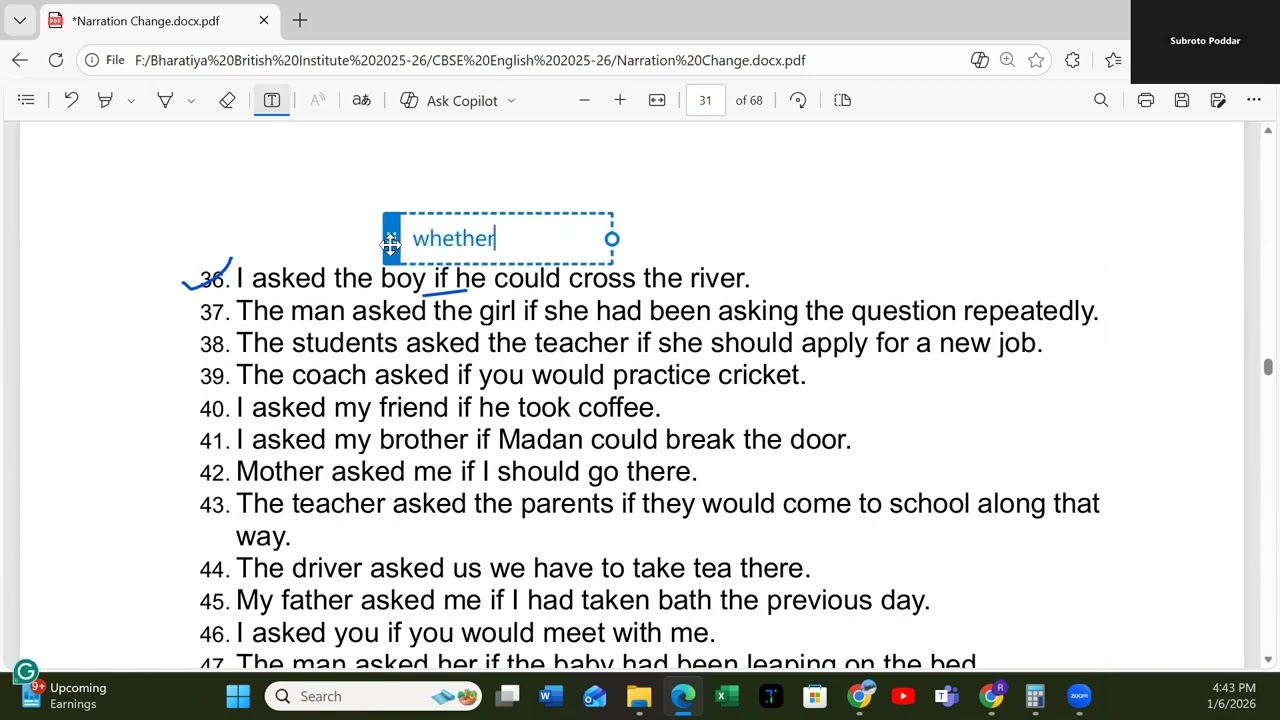Open Calculator from the taskbar

coord(1035,696)
